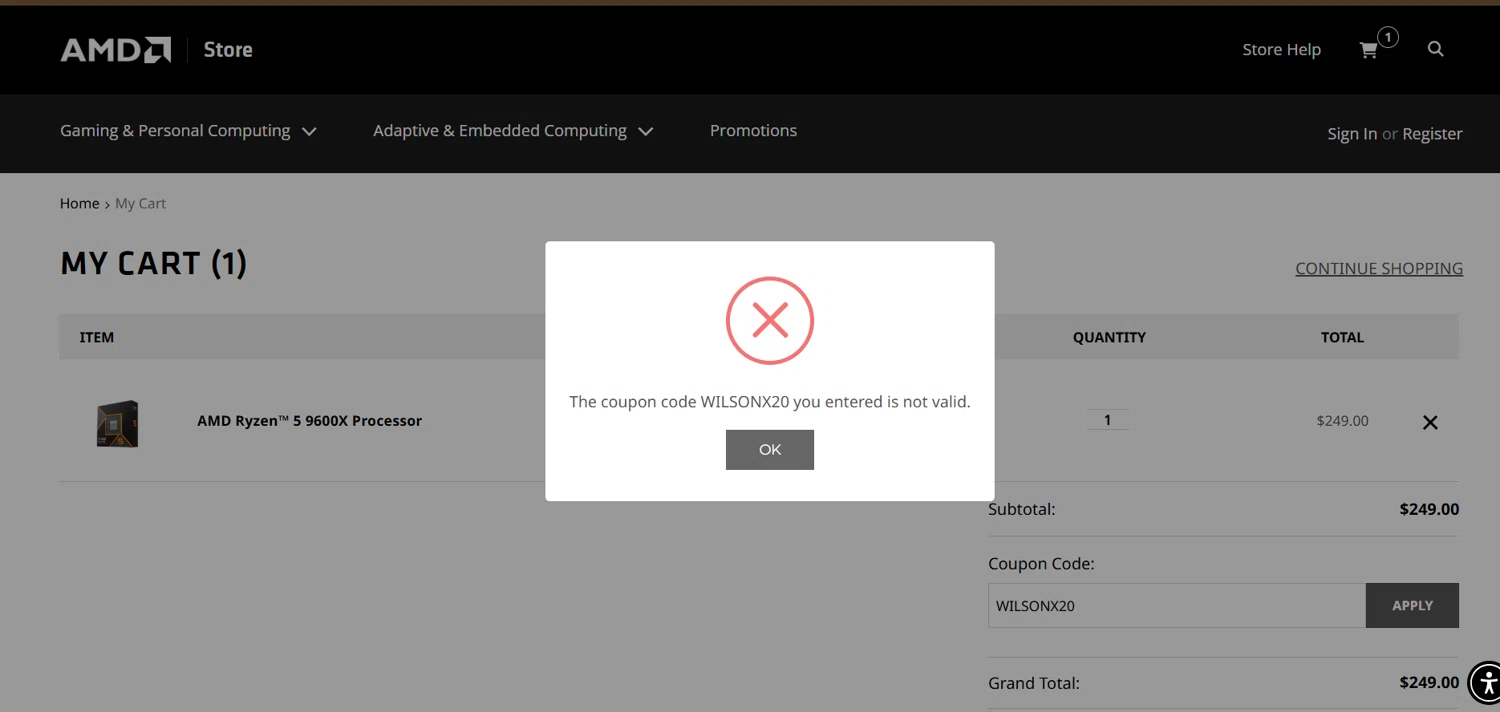
Task: Click the Coupon Code: label
Action: tap(1041, 564)
